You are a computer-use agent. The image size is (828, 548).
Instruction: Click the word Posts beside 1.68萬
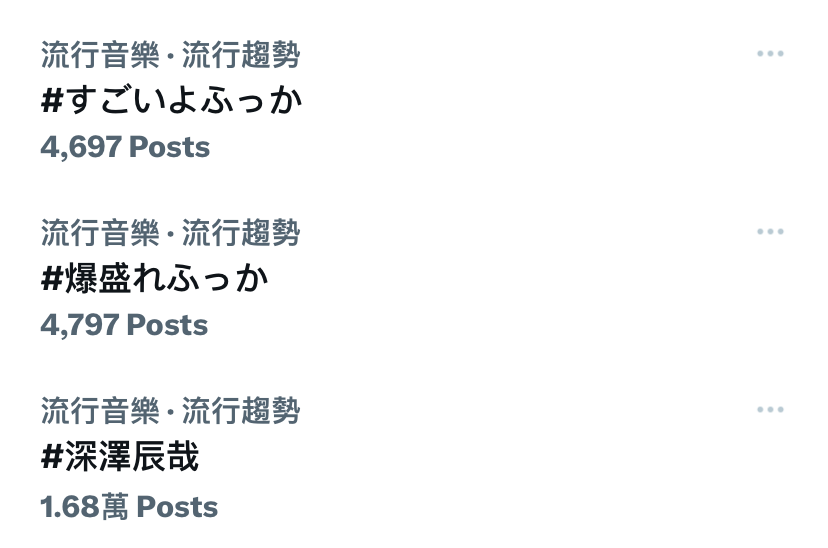click(177, 507)
